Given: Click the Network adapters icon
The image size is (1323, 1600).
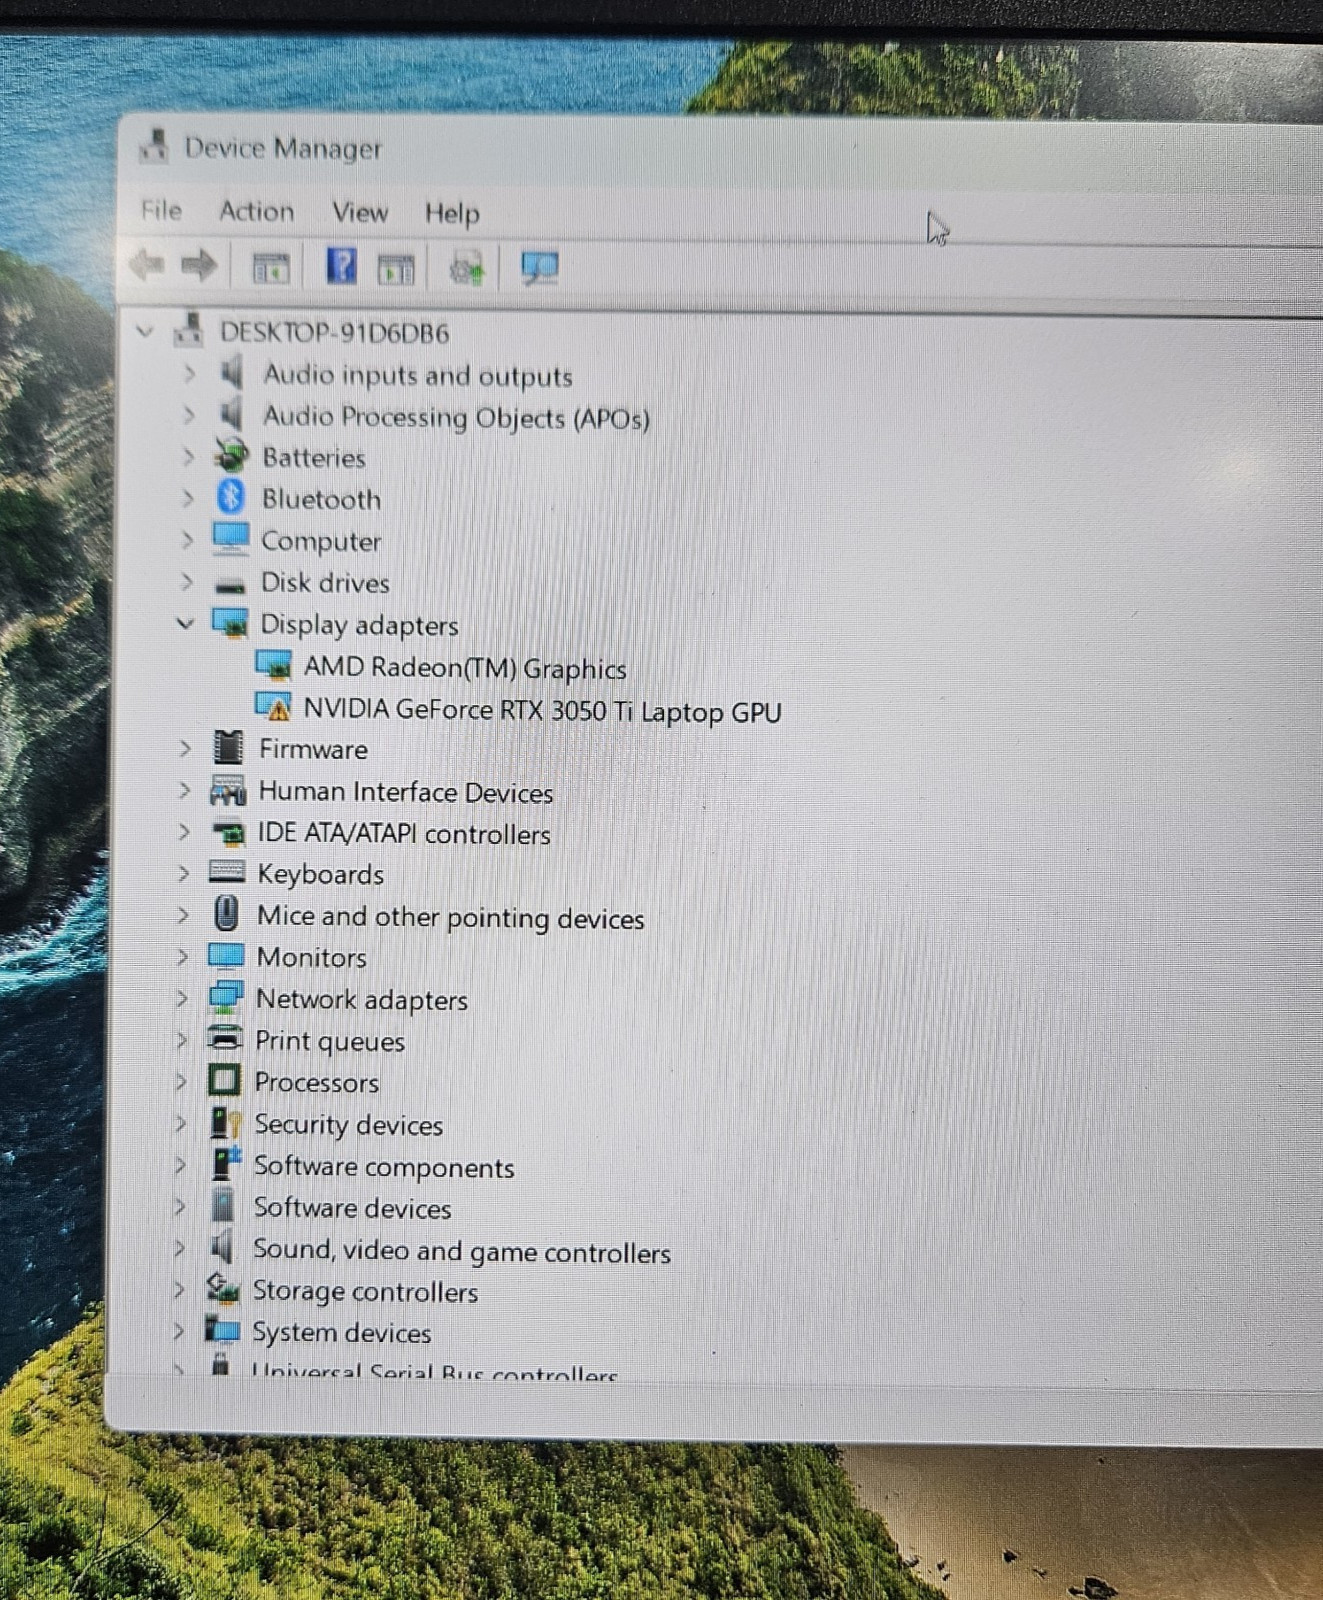Looking at the screenshot, I should [x=226, y=997].
